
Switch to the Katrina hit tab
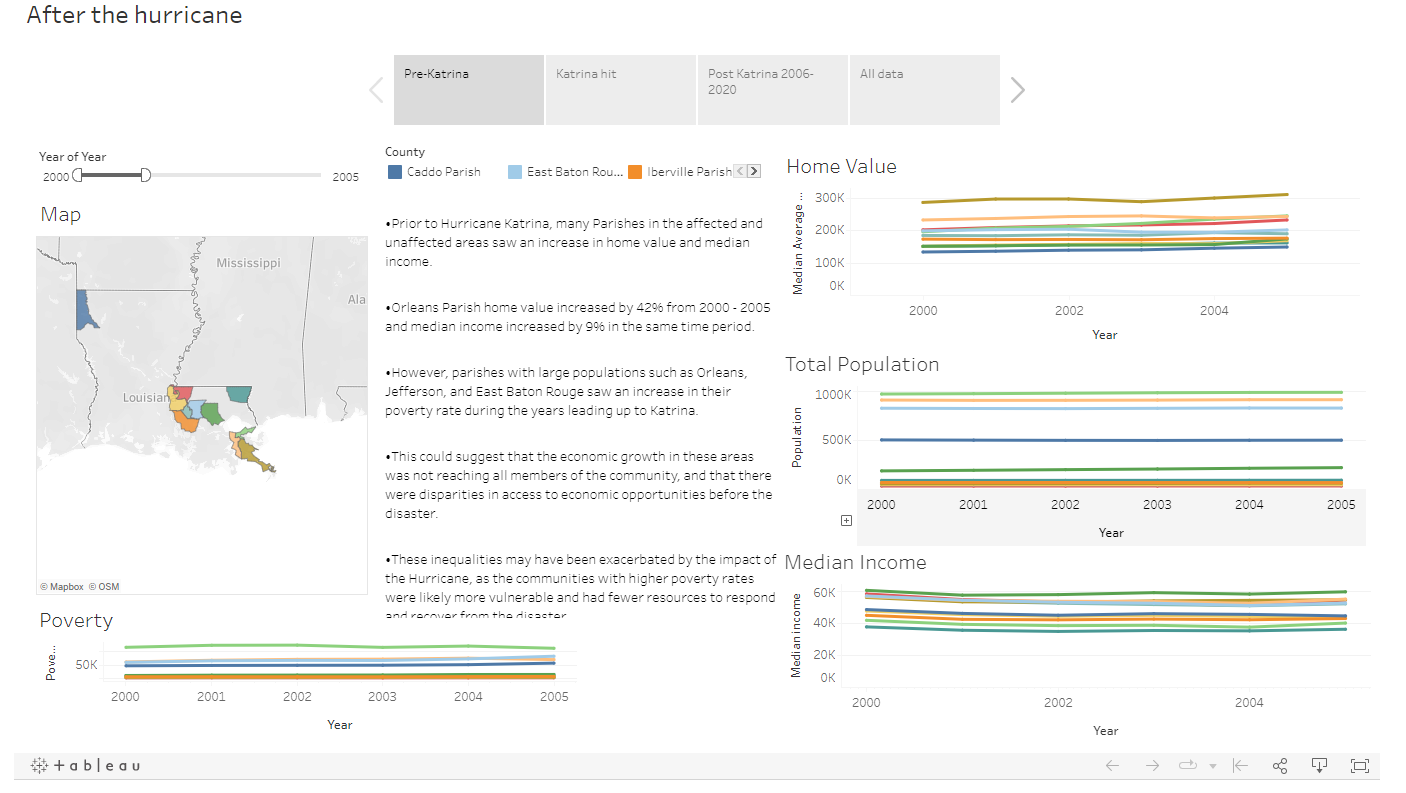[621, 90]
